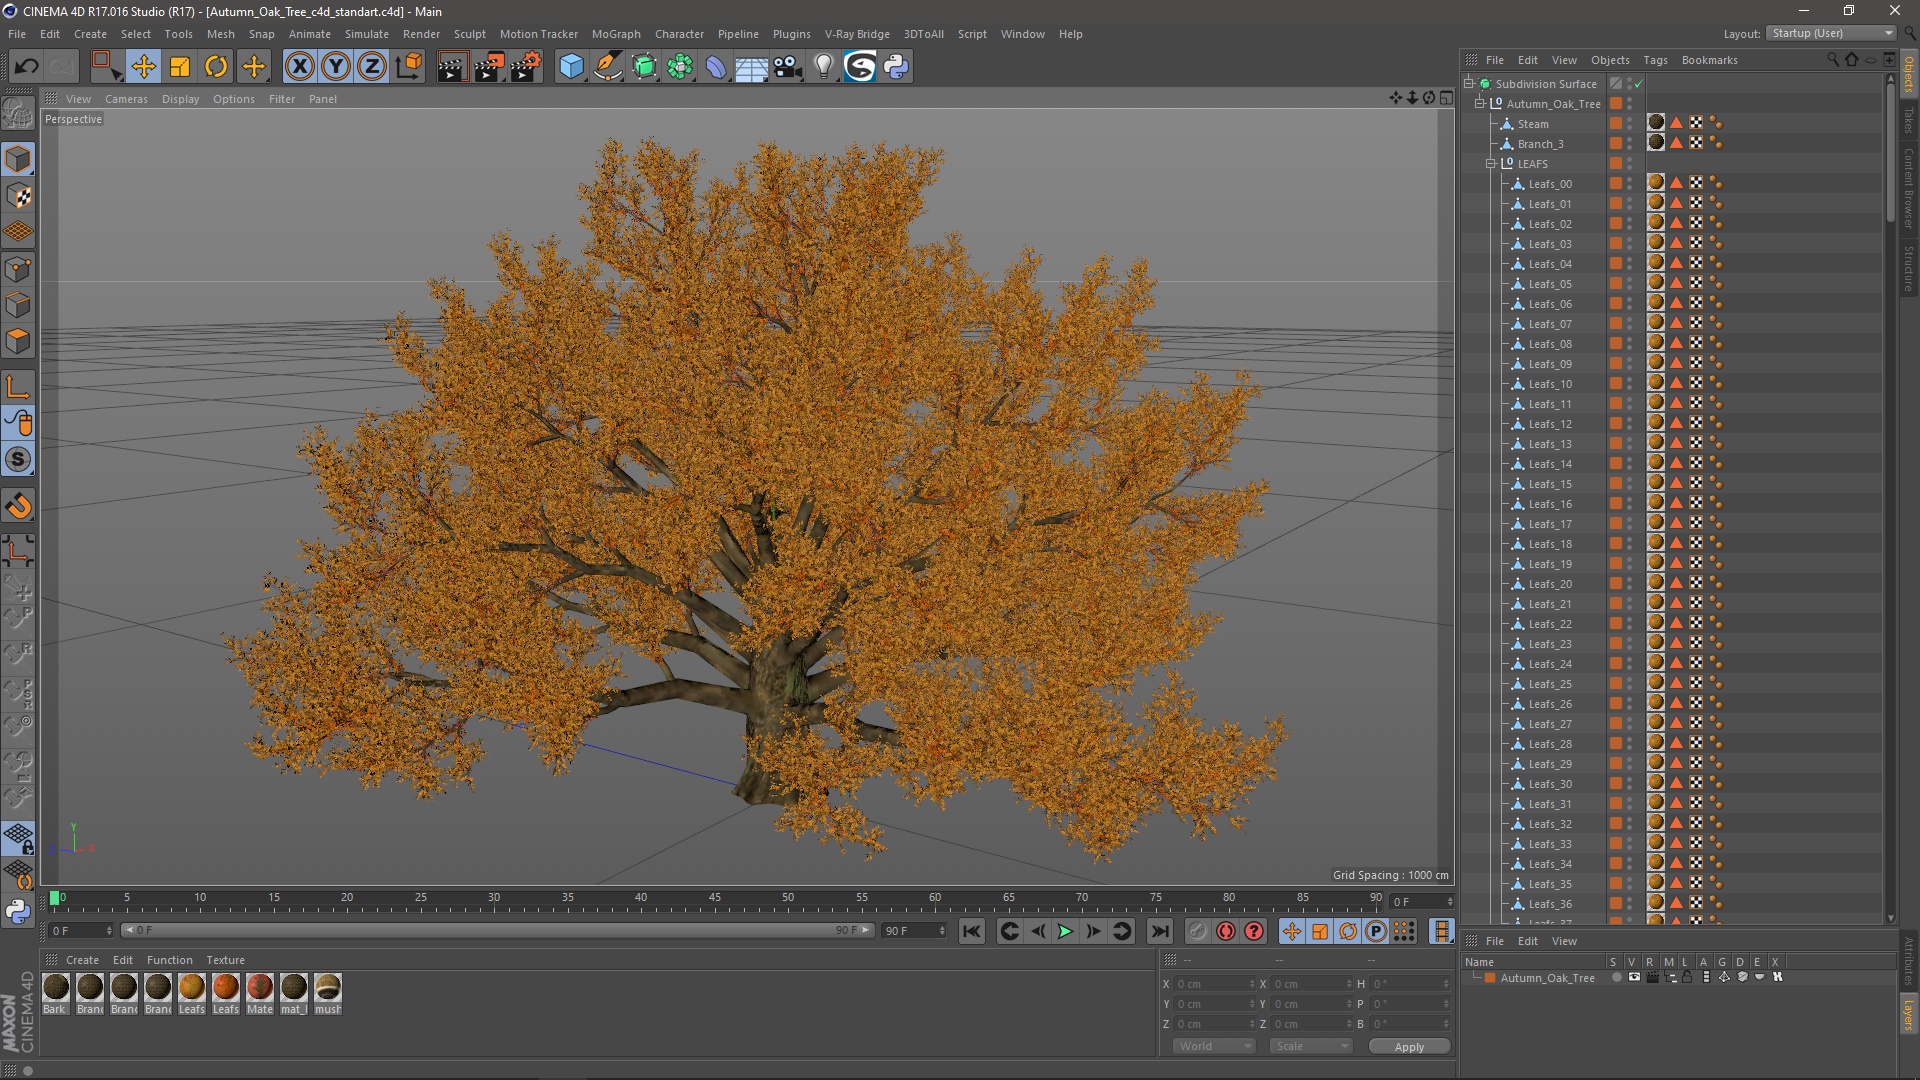Open viewport Cameras menu
This screenshot has height=1080, width=1920.
tap(126, 99)
